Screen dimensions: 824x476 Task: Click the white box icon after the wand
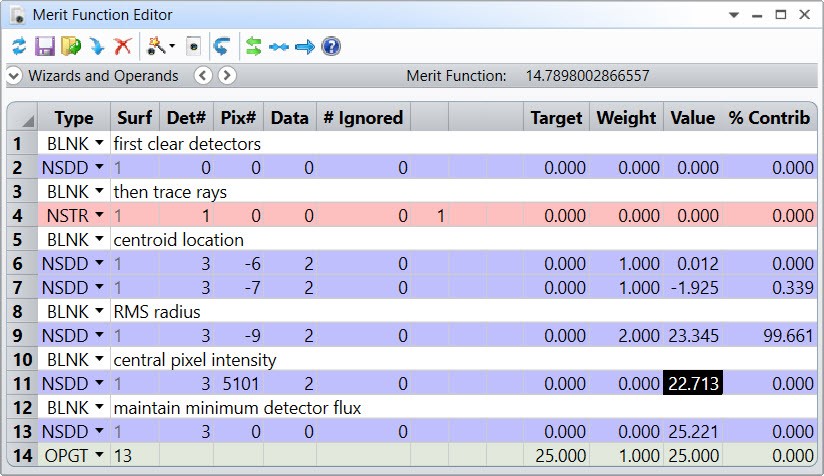coord(193,46)
